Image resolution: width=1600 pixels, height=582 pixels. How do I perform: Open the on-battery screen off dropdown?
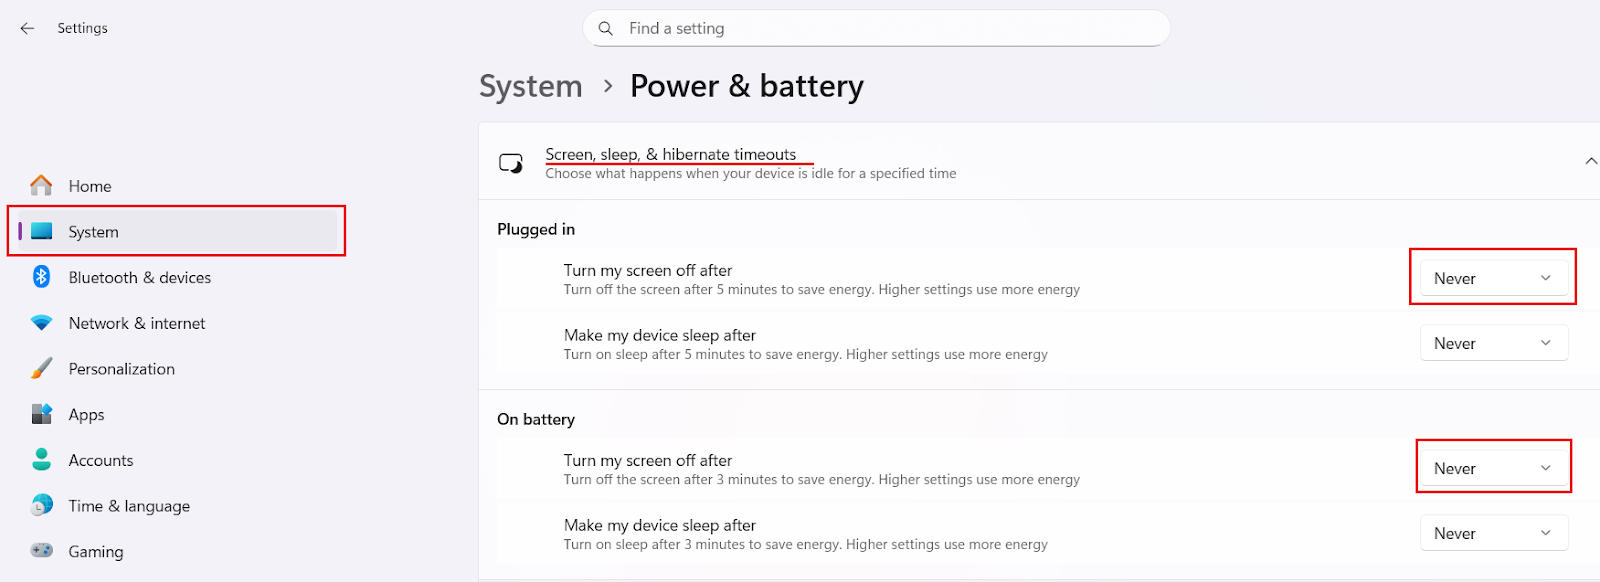pyautogui.click(x=1492, y=467)
